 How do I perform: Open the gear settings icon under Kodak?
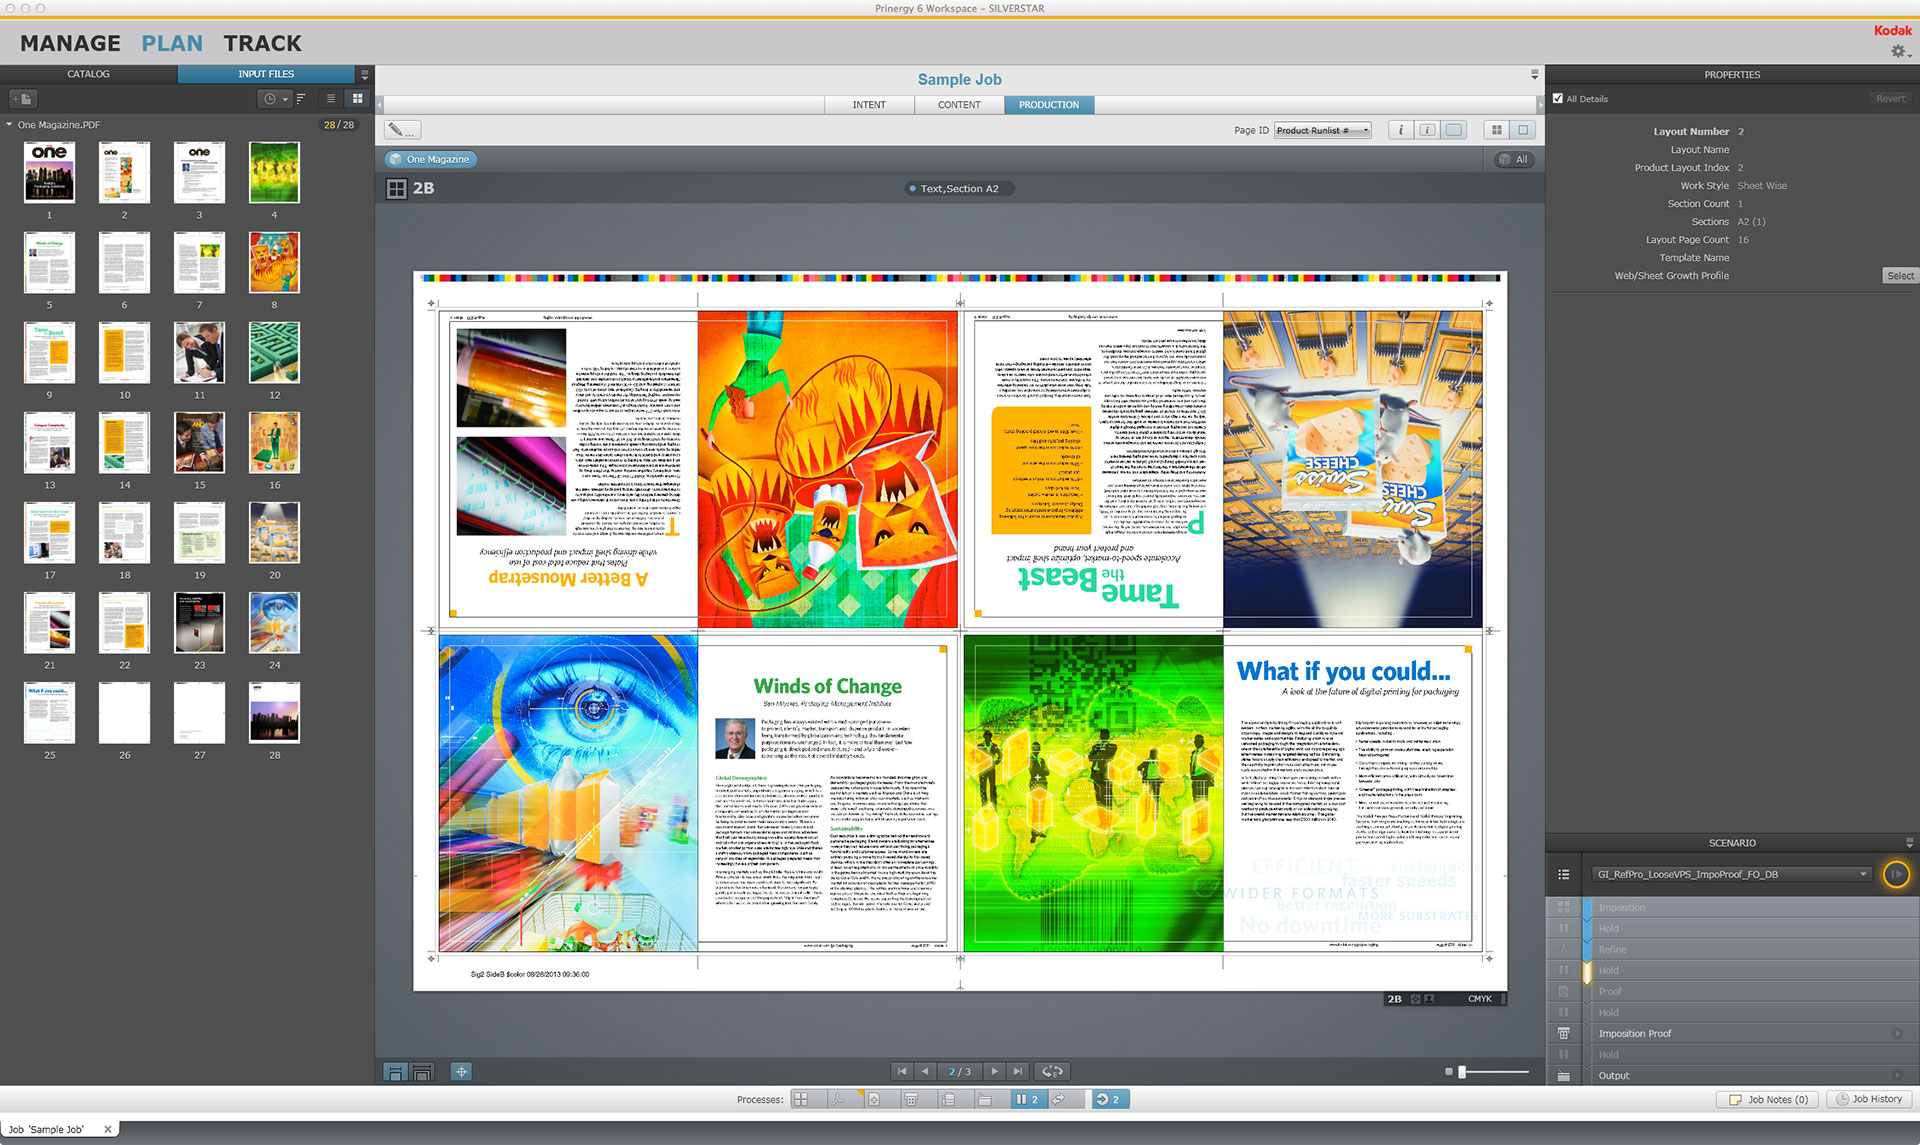click(x=1897, y=52)
